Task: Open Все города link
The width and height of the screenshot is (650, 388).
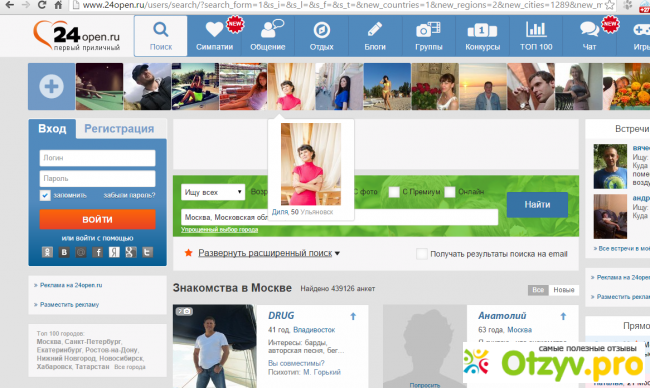Action: point(130,367)
